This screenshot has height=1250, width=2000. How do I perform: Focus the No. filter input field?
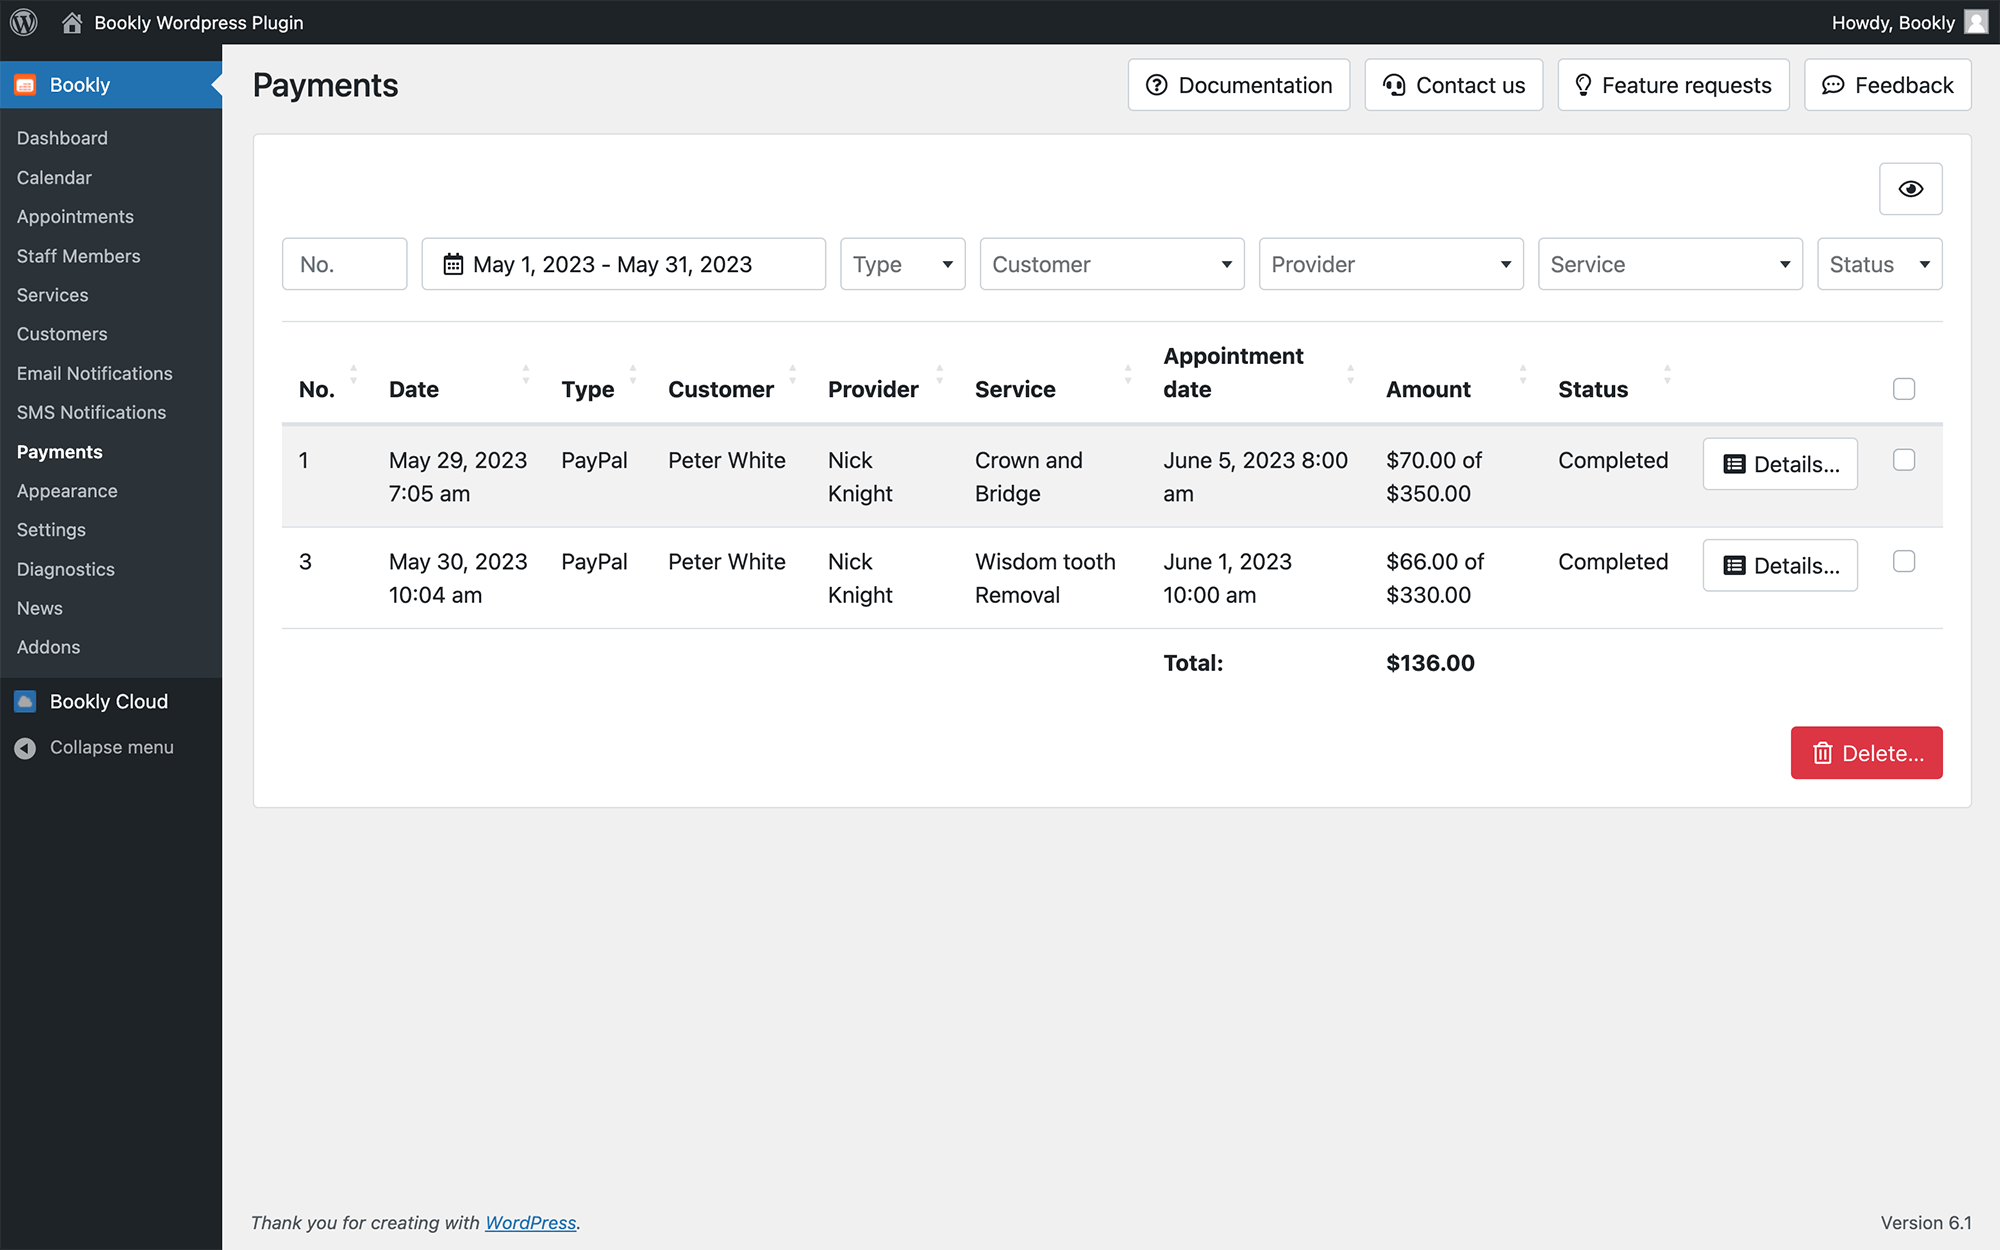pyautogui.click(x=344, y=264)
